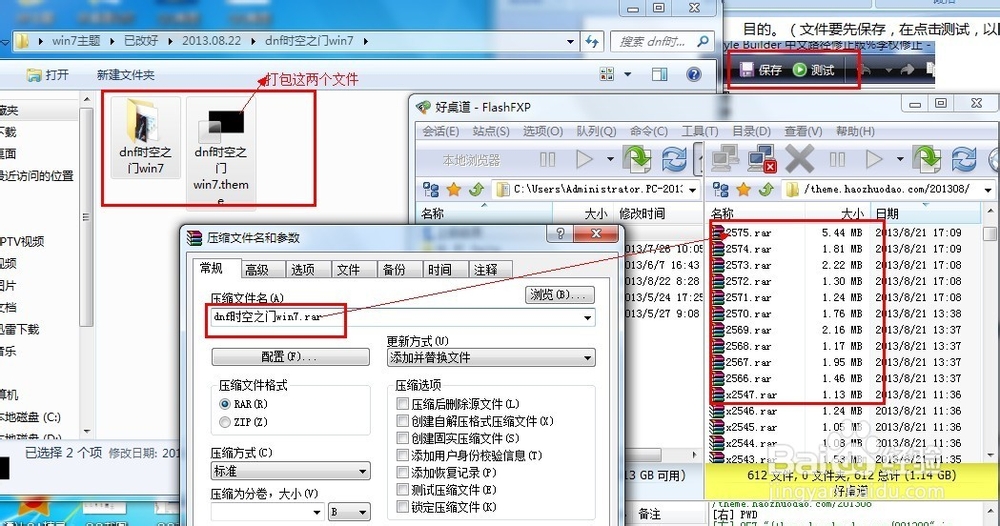Screen dimensions: 1000x526
Task: Click remote pane bookmark star icon
Action: click(743, 189)
